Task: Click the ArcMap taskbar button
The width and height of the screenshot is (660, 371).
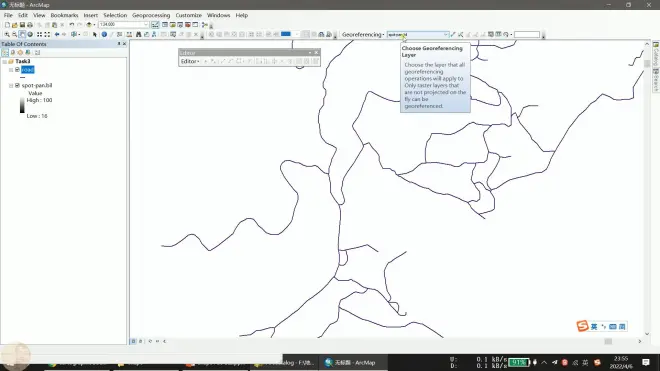Action: [x=351, y=363]
